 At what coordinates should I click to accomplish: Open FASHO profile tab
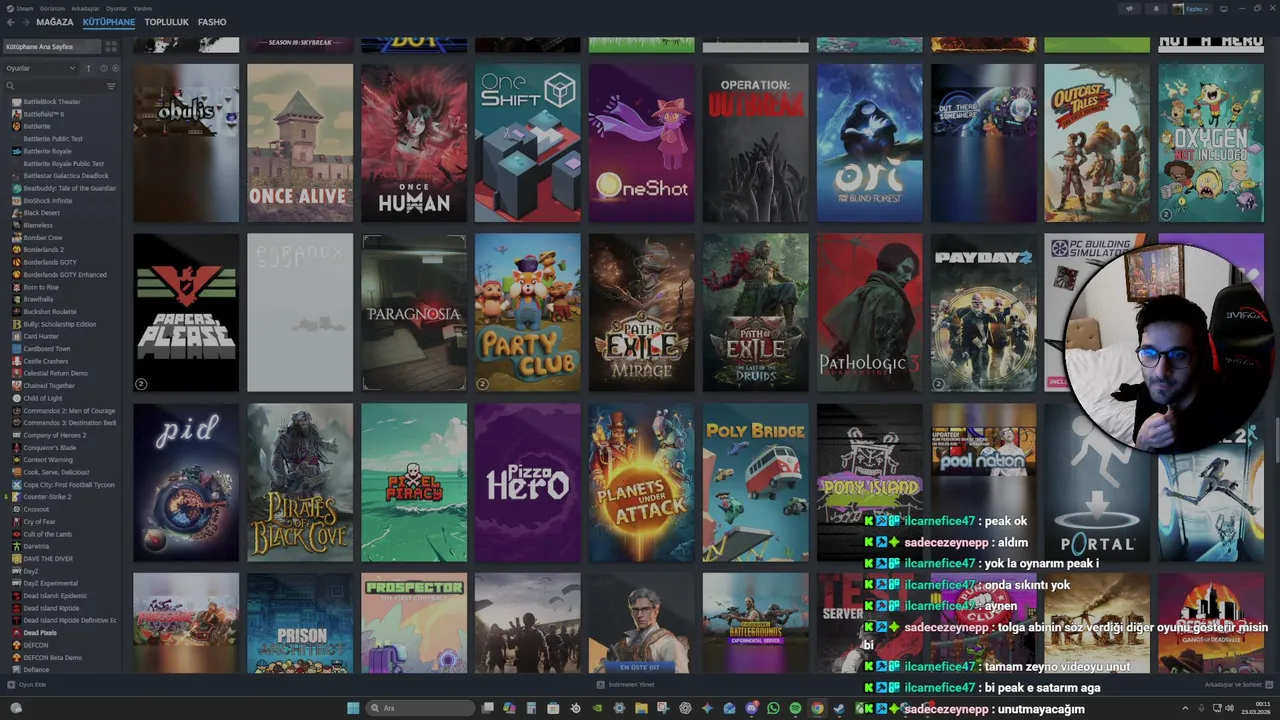(x=212, y=22)
